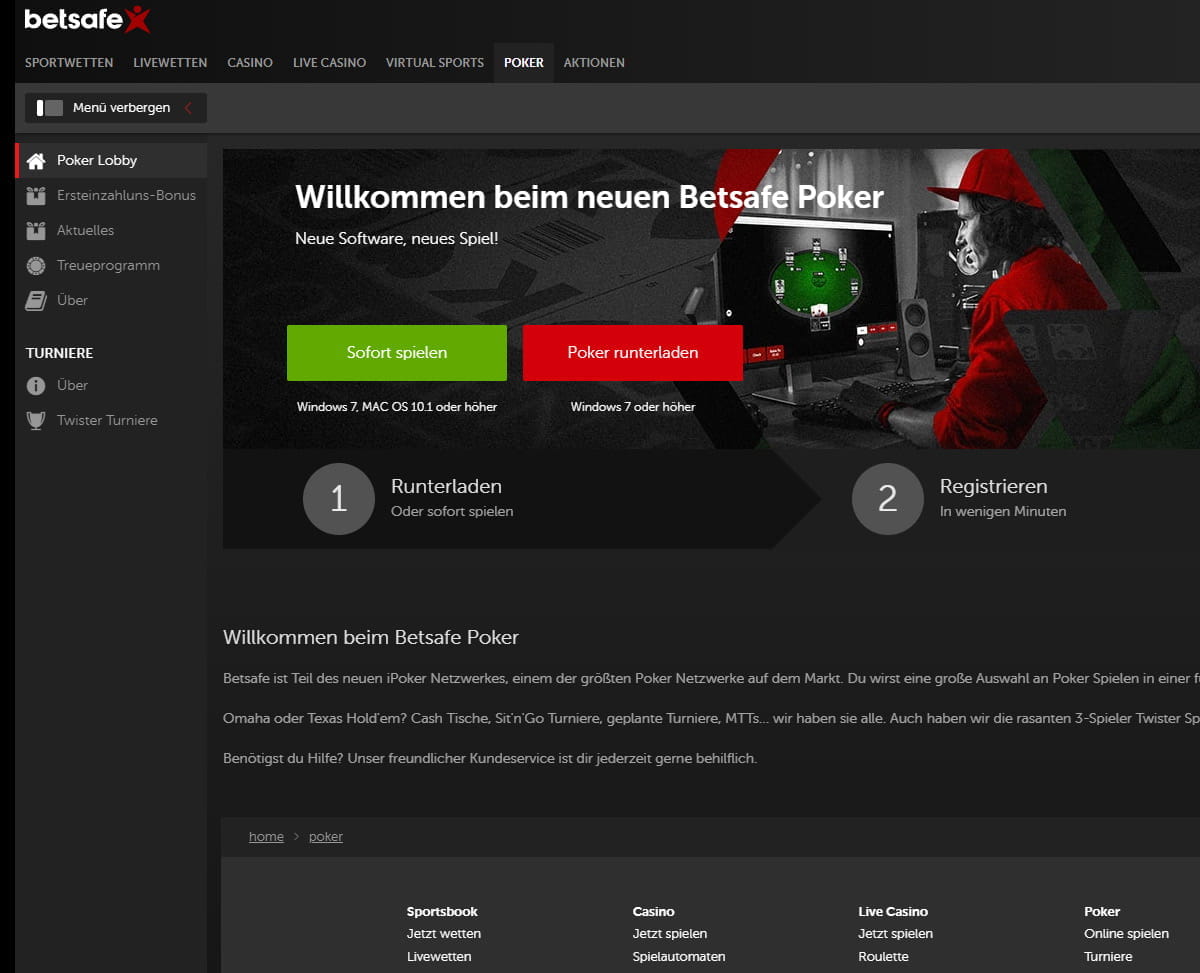
Task: Click the TURNIERE sidebar section heading
Action: (x=60, y=353)
